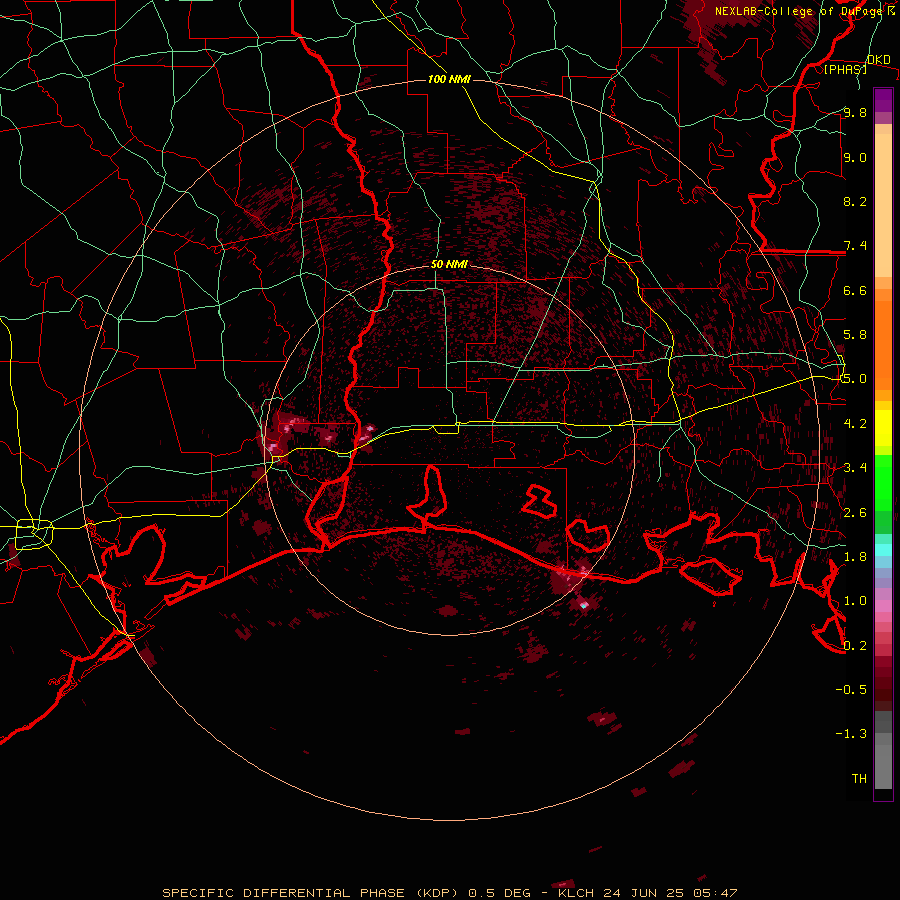This screenshot has width=900, height=900.
Task: Pick the bright green legend swatch
Action: tap(883, 484)
